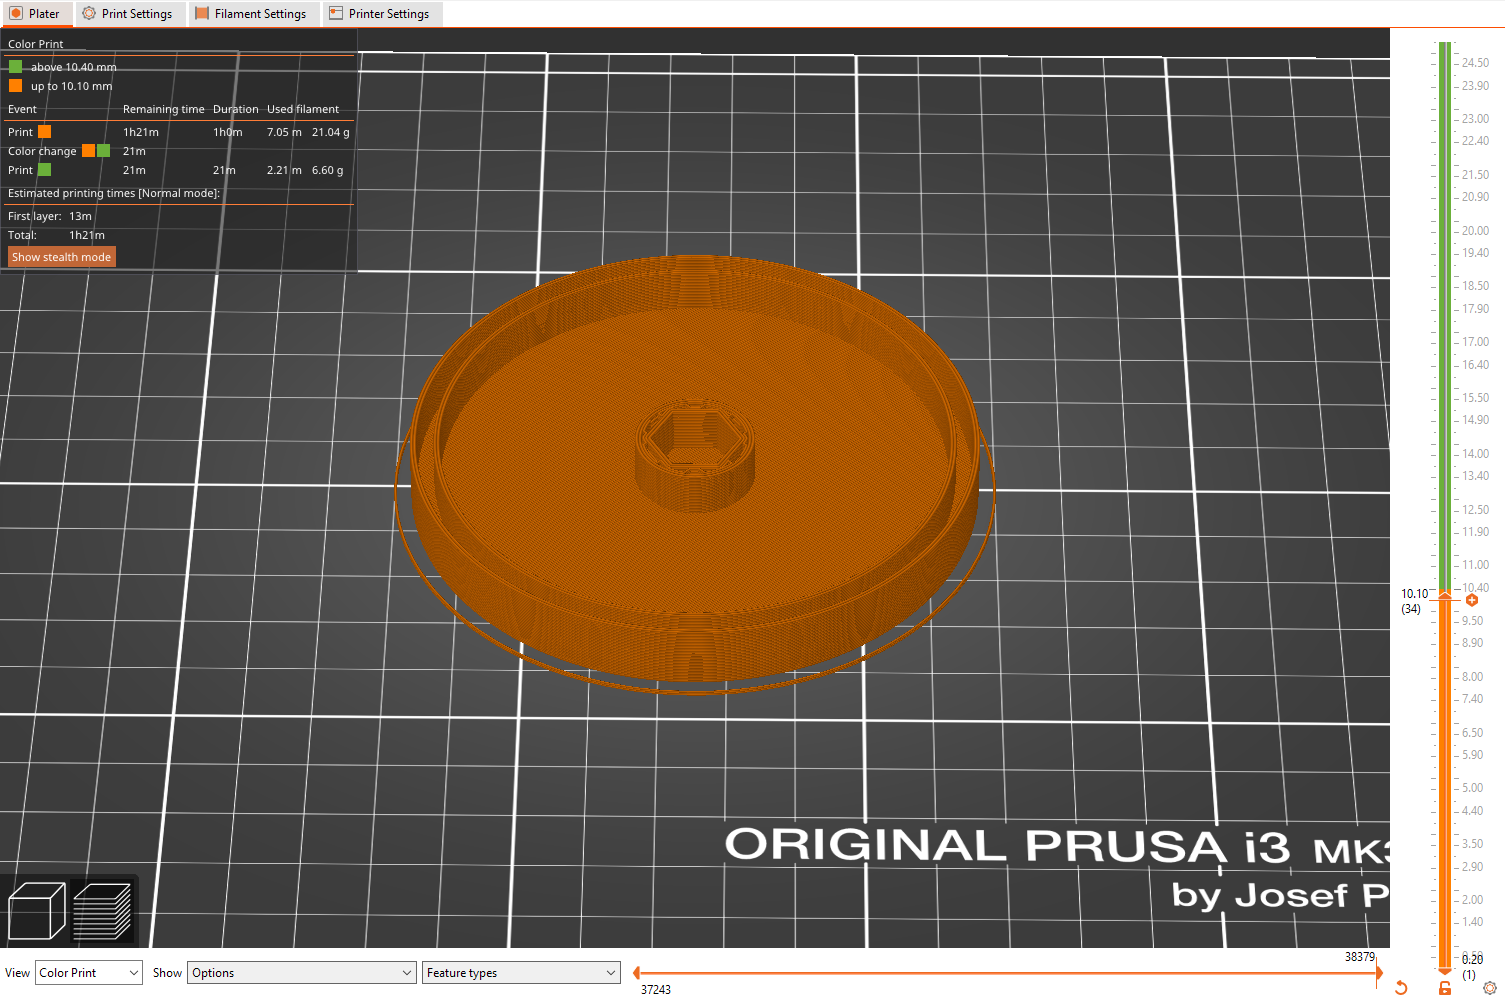Click the 'Event' column header
This screenshot has height=998, width=1505.
tap(22, 109)
